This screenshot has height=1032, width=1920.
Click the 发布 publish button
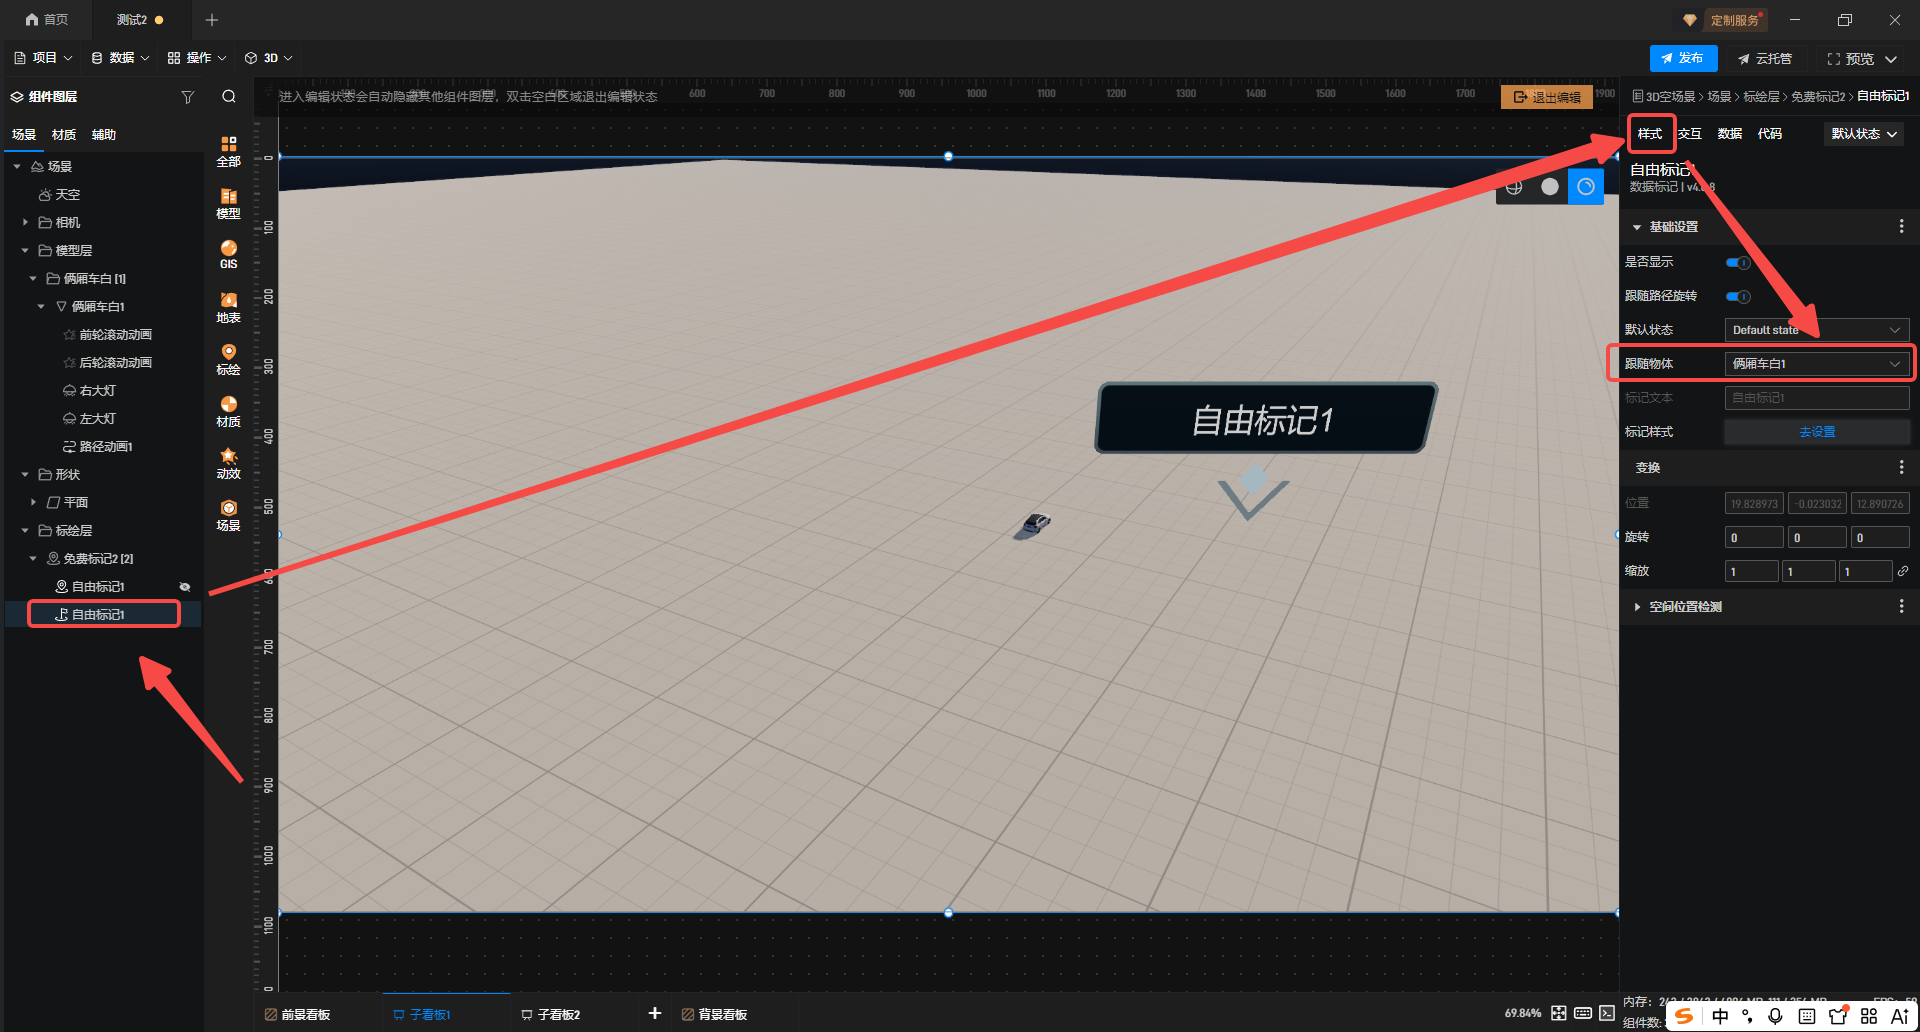pyautogui.click(x=1683, y=58)
